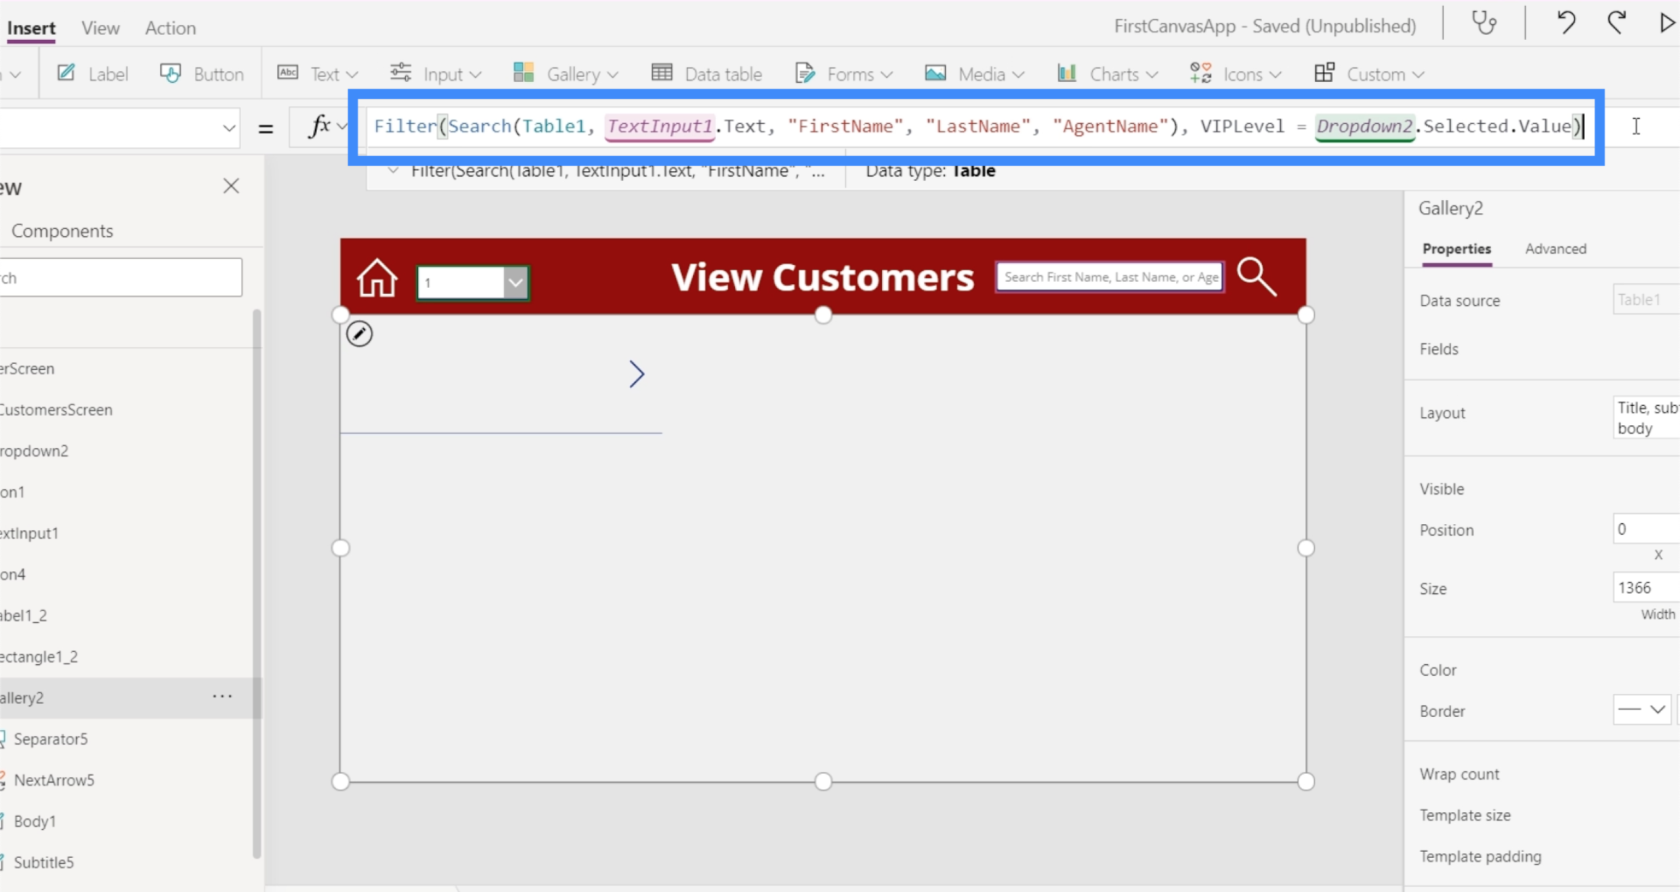
Task: Click the Position X value field
Action: click(x=1646, y=529)
